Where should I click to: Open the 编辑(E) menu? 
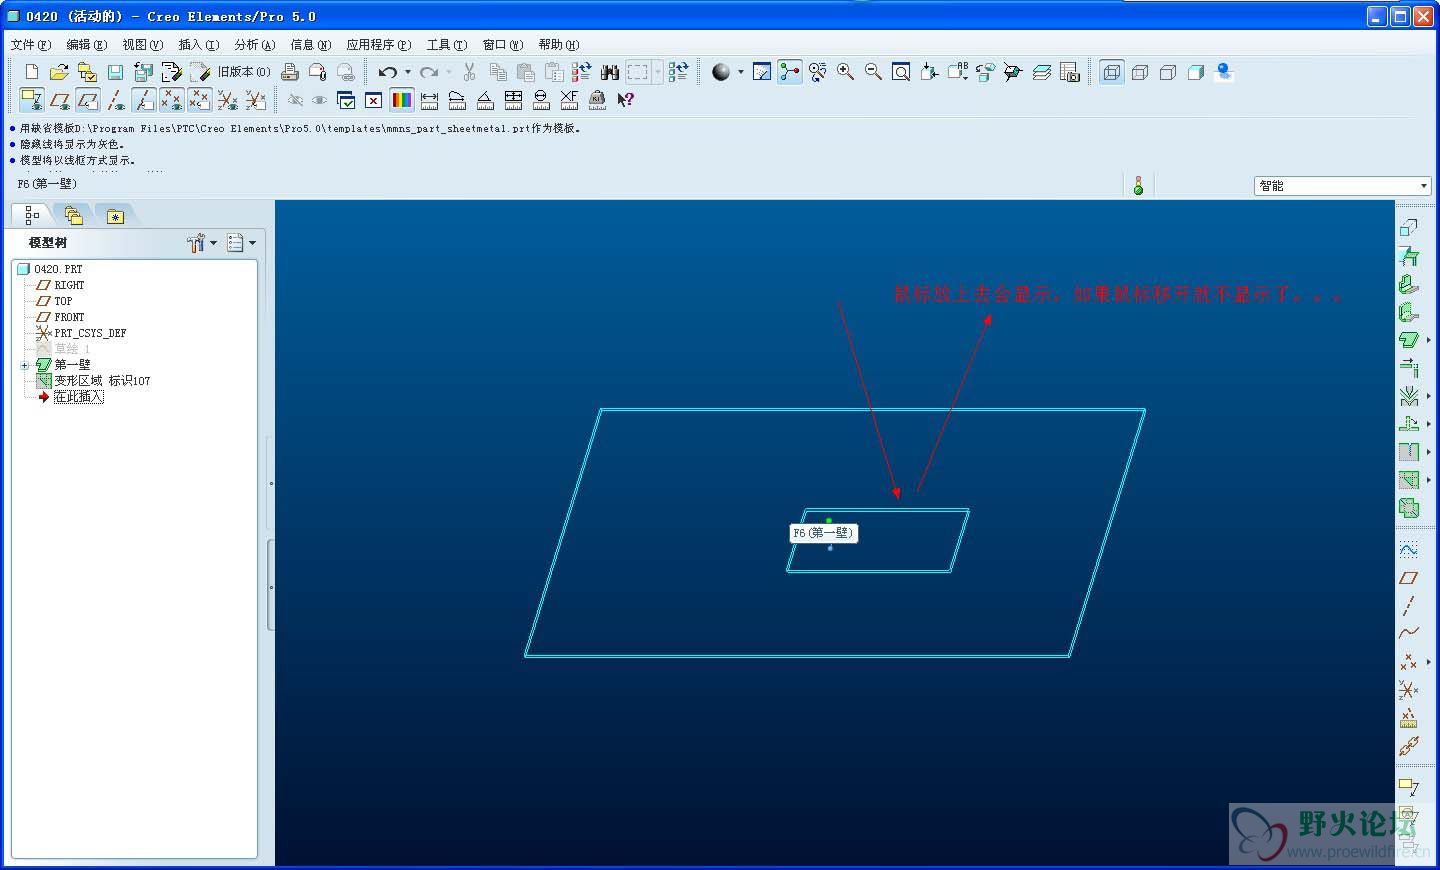(x=87, y=45)
